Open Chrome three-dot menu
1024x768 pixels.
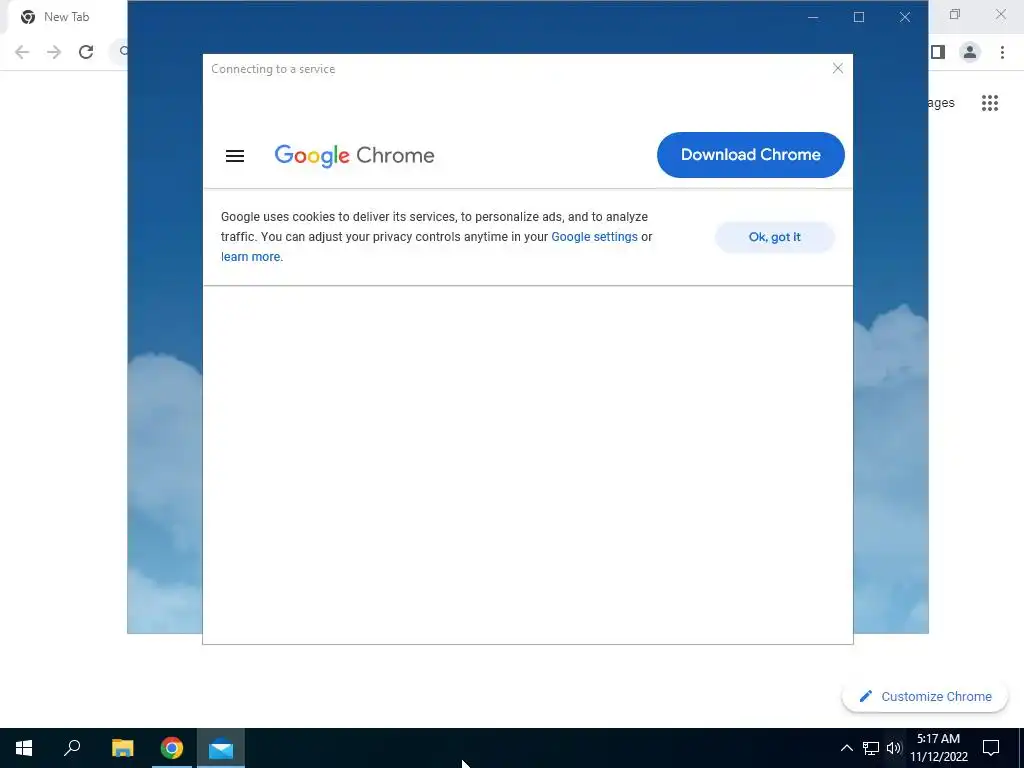pyautogui.click(x=1002, y=52)
